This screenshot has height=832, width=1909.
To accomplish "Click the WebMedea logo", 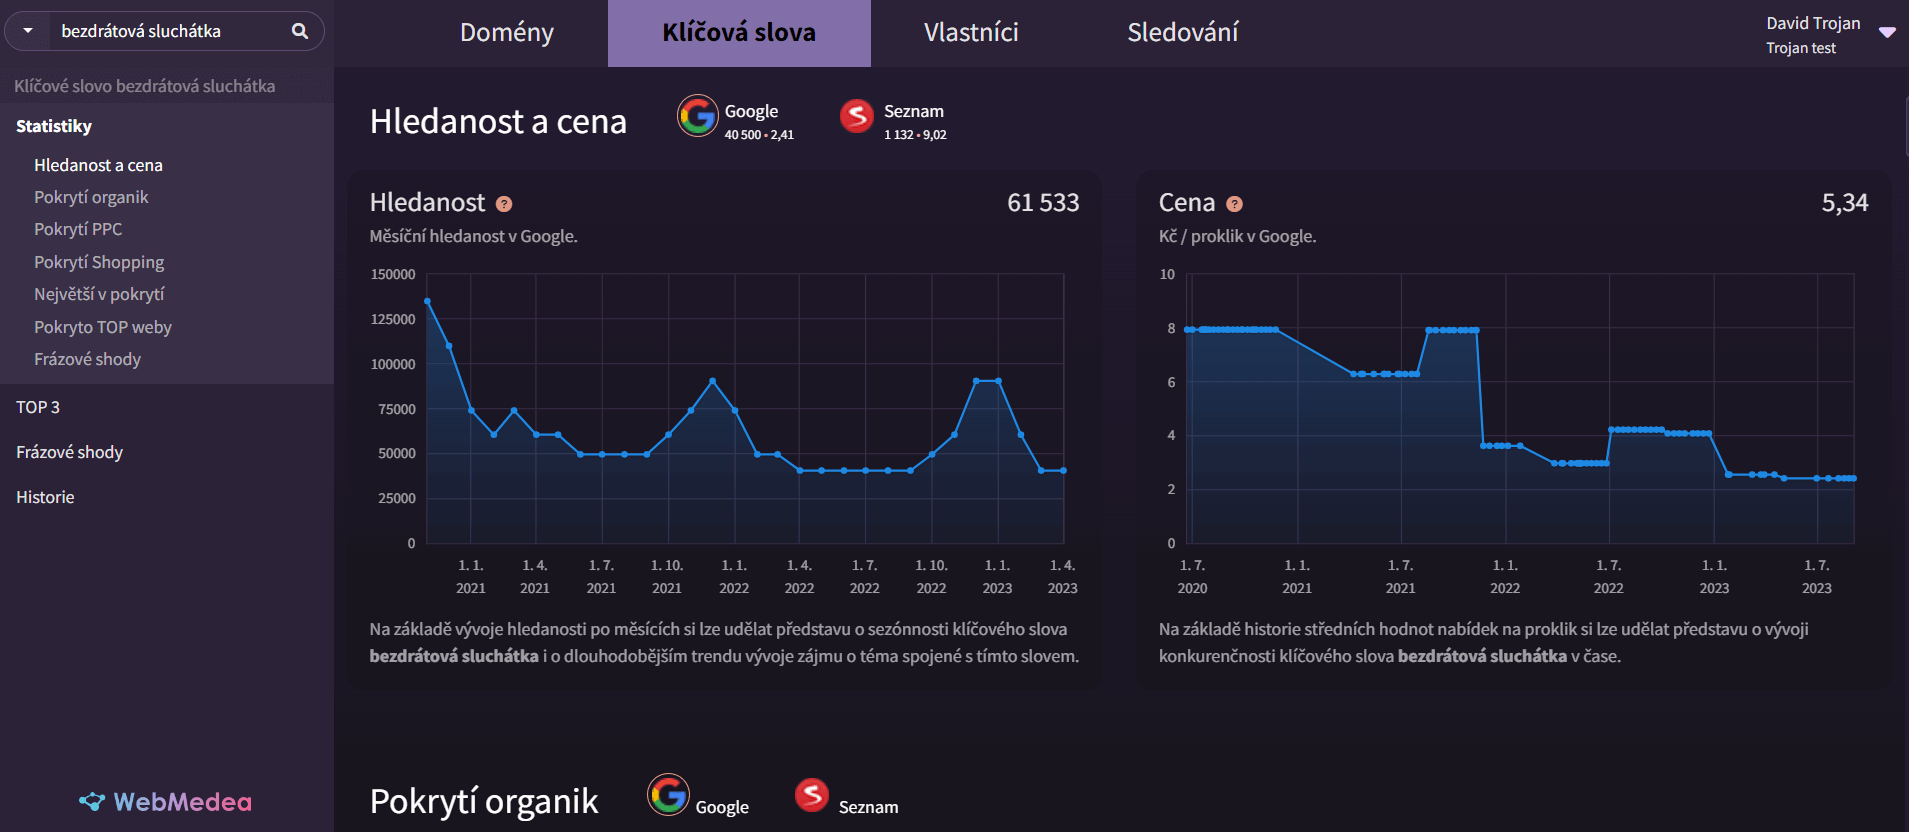I will point(166,802).
